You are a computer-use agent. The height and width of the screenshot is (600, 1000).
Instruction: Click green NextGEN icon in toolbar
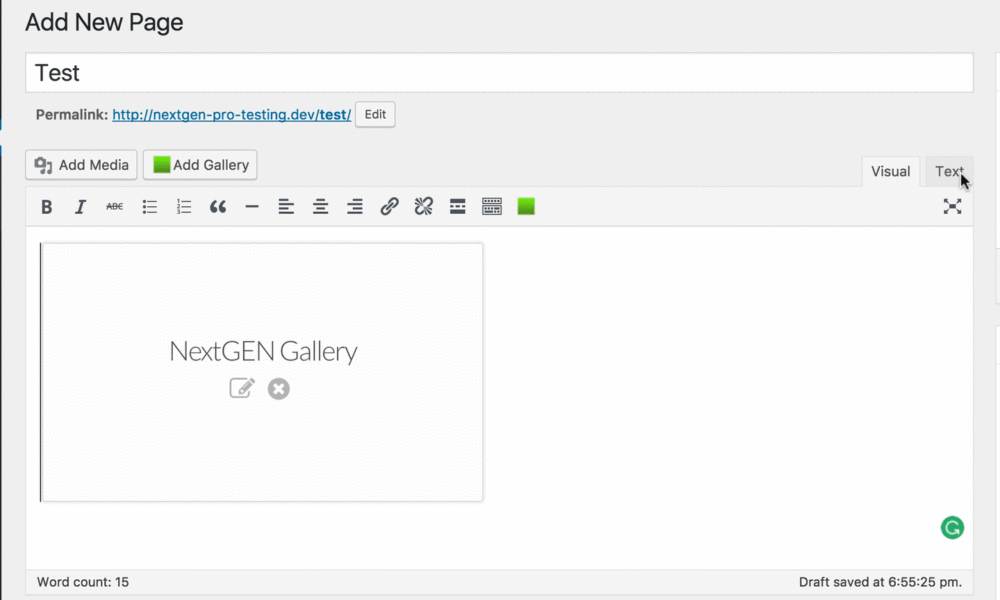[x=526, y=207]
